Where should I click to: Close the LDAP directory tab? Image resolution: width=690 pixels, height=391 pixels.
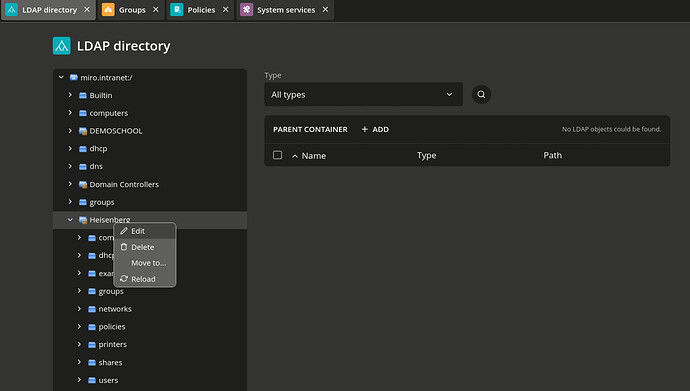pyautogui.click(x=87, y=9)
